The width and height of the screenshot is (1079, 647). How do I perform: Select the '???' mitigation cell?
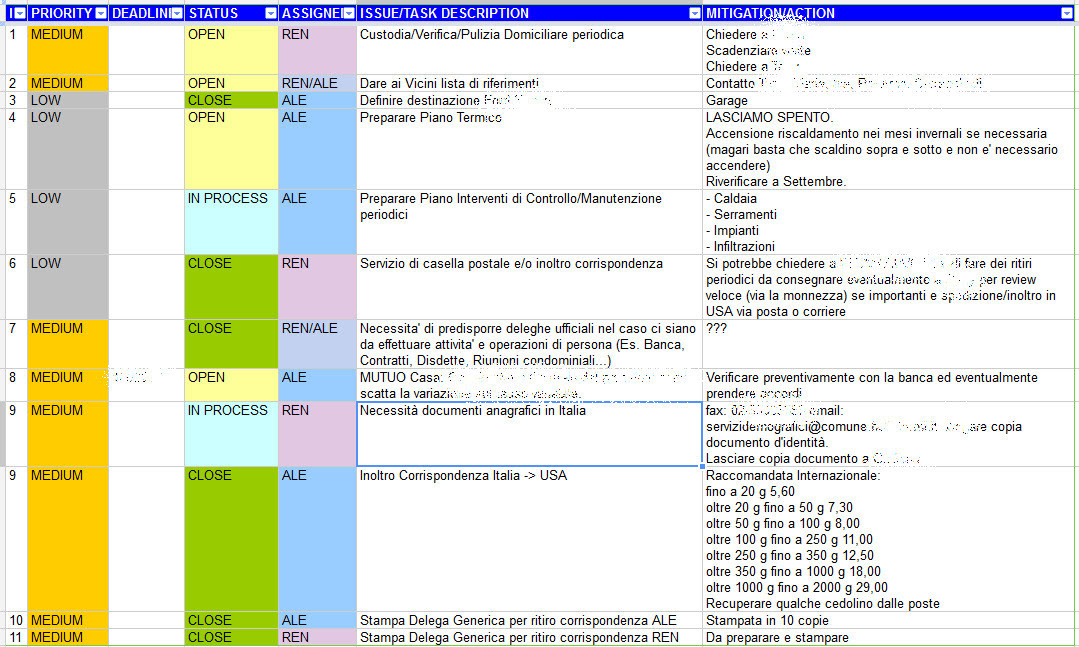(x=890, y=344)
